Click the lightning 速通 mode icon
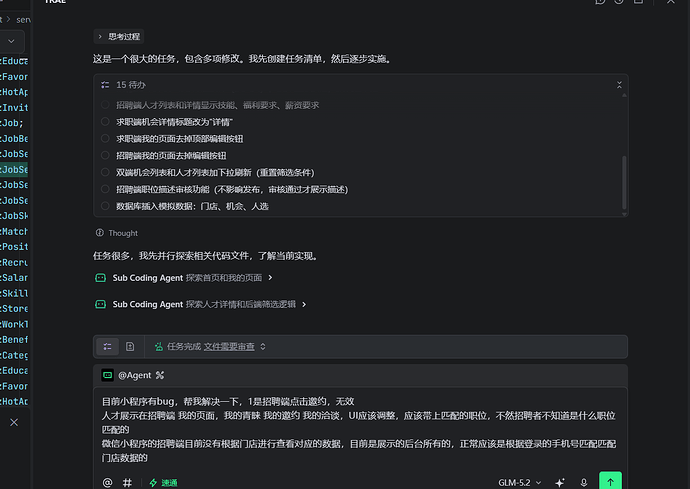Screen dimensions: 690x489 [x=153, y=482]
